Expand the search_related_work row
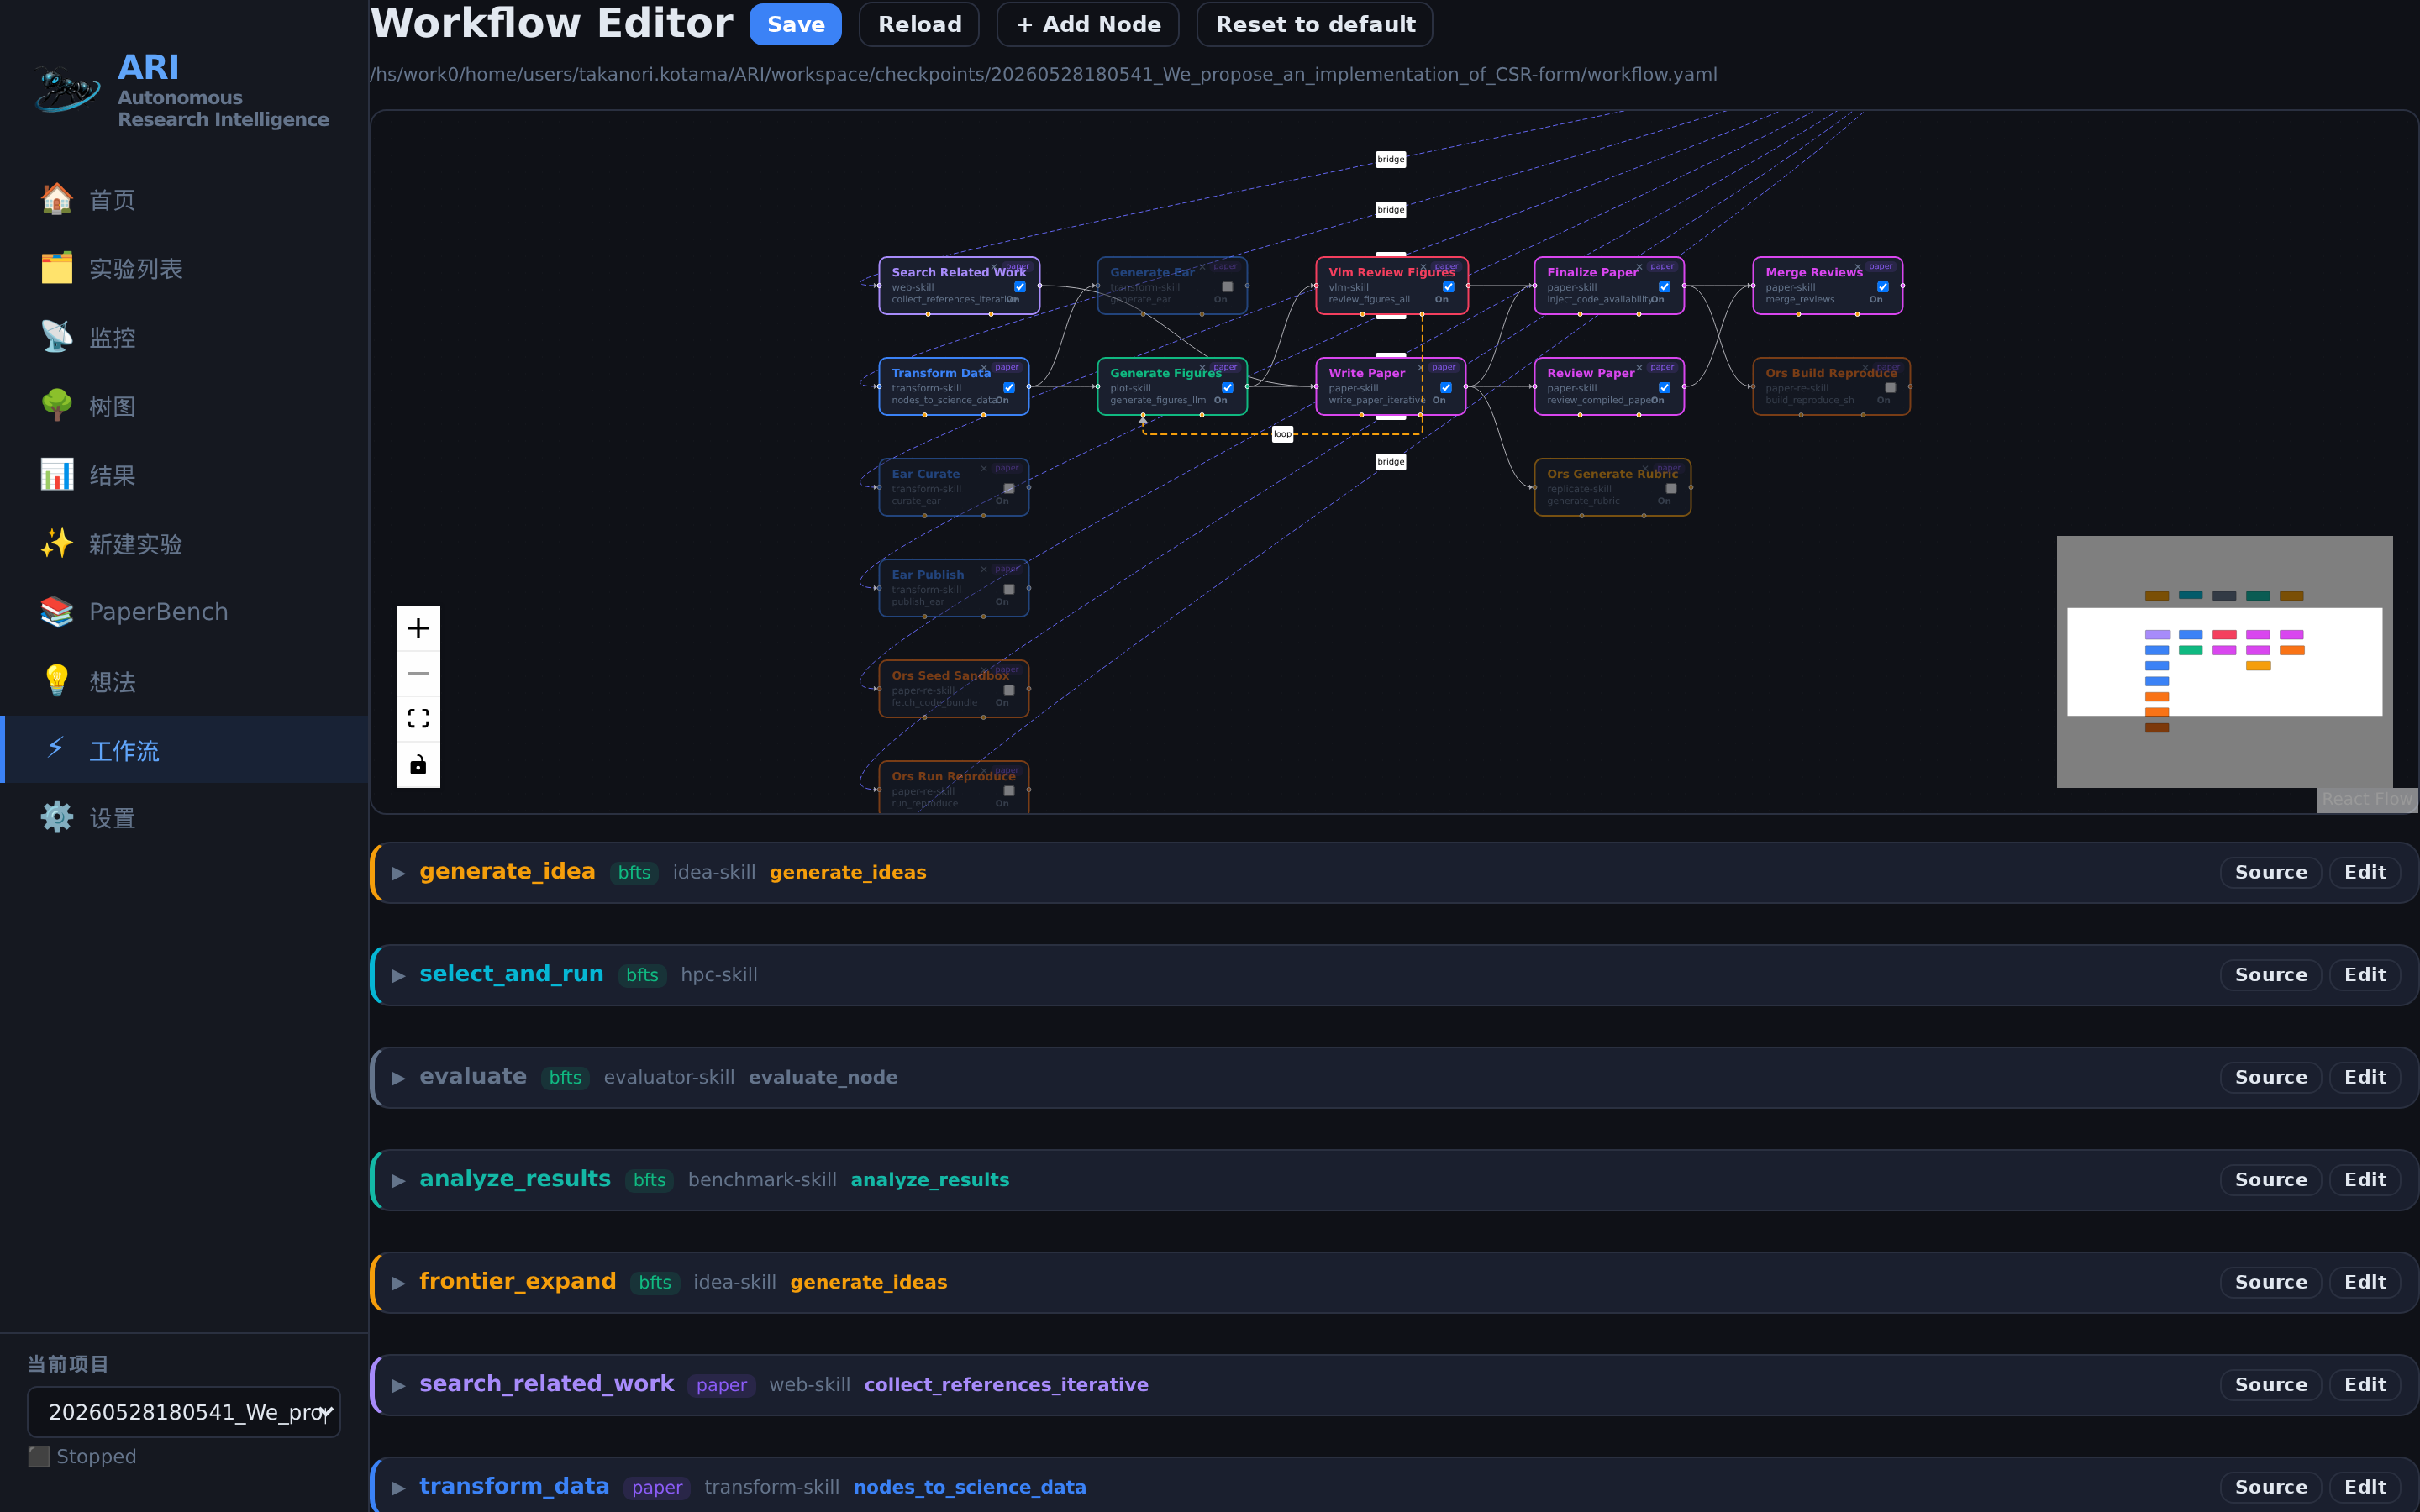2420x1512 pixels. coord(398,1385)
